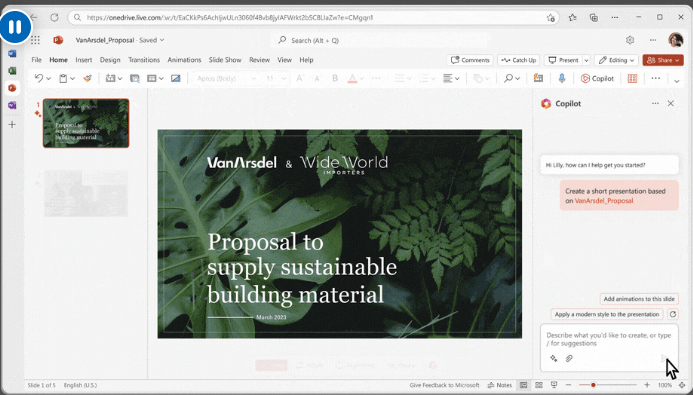Click zoom out minus in status bar
Viewport: 693px width, 395px height.
(x=568, y=385)
